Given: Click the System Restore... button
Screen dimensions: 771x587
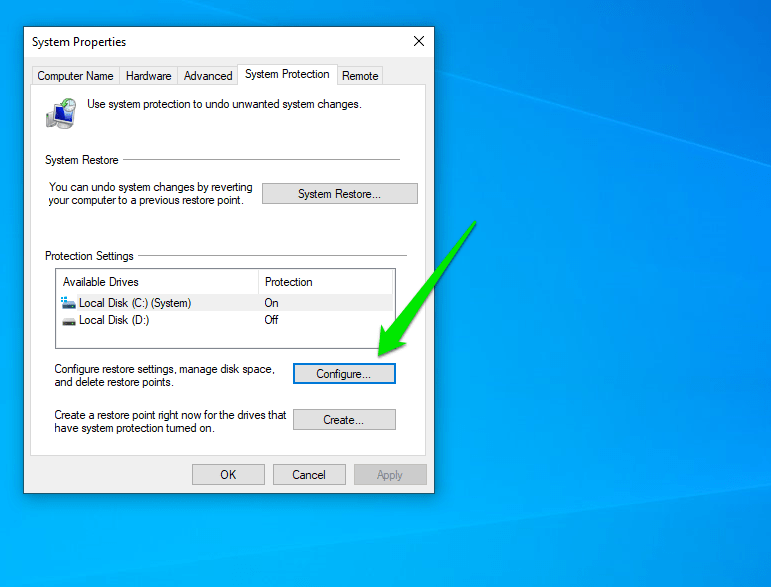Looking at the screenshot, I should pyautogui.click(x=339, y=194).
